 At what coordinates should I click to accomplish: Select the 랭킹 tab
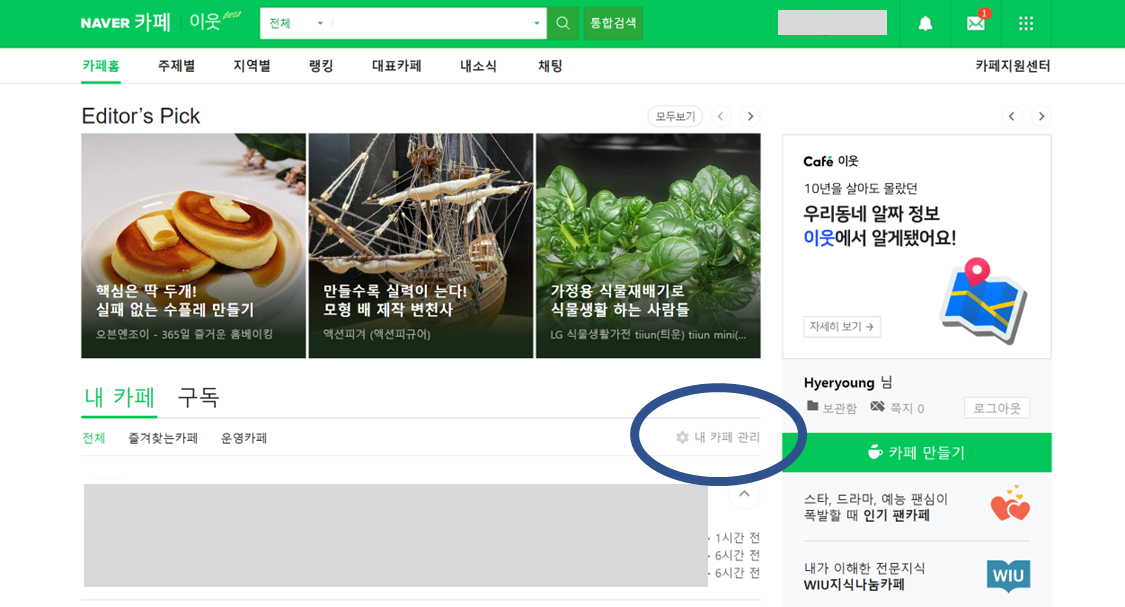point(321,66)
